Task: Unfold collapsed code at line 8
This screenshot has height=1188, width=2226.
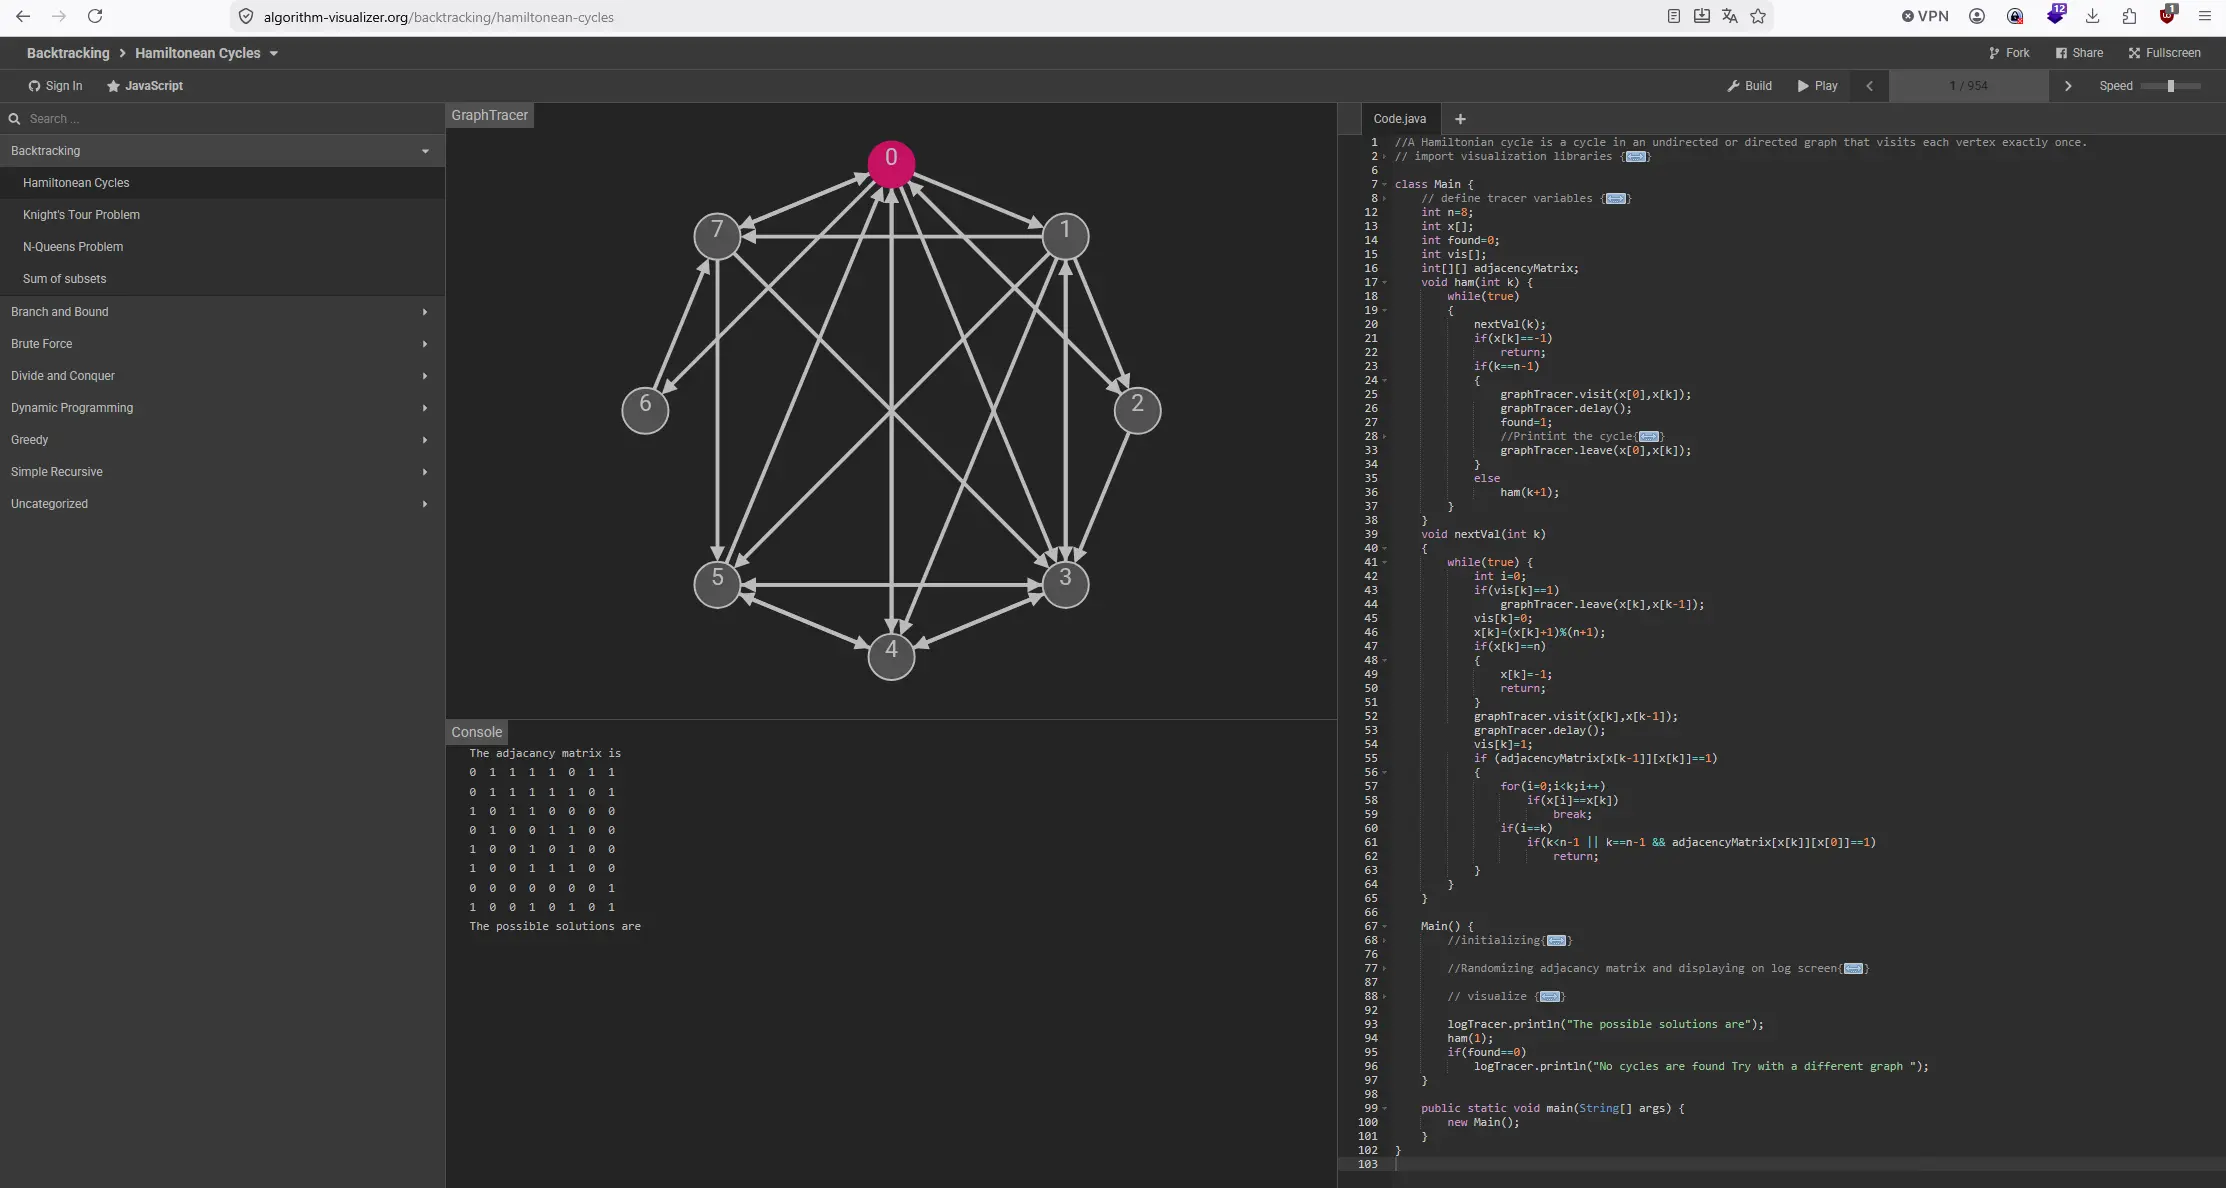Action: pos(1615,199)
